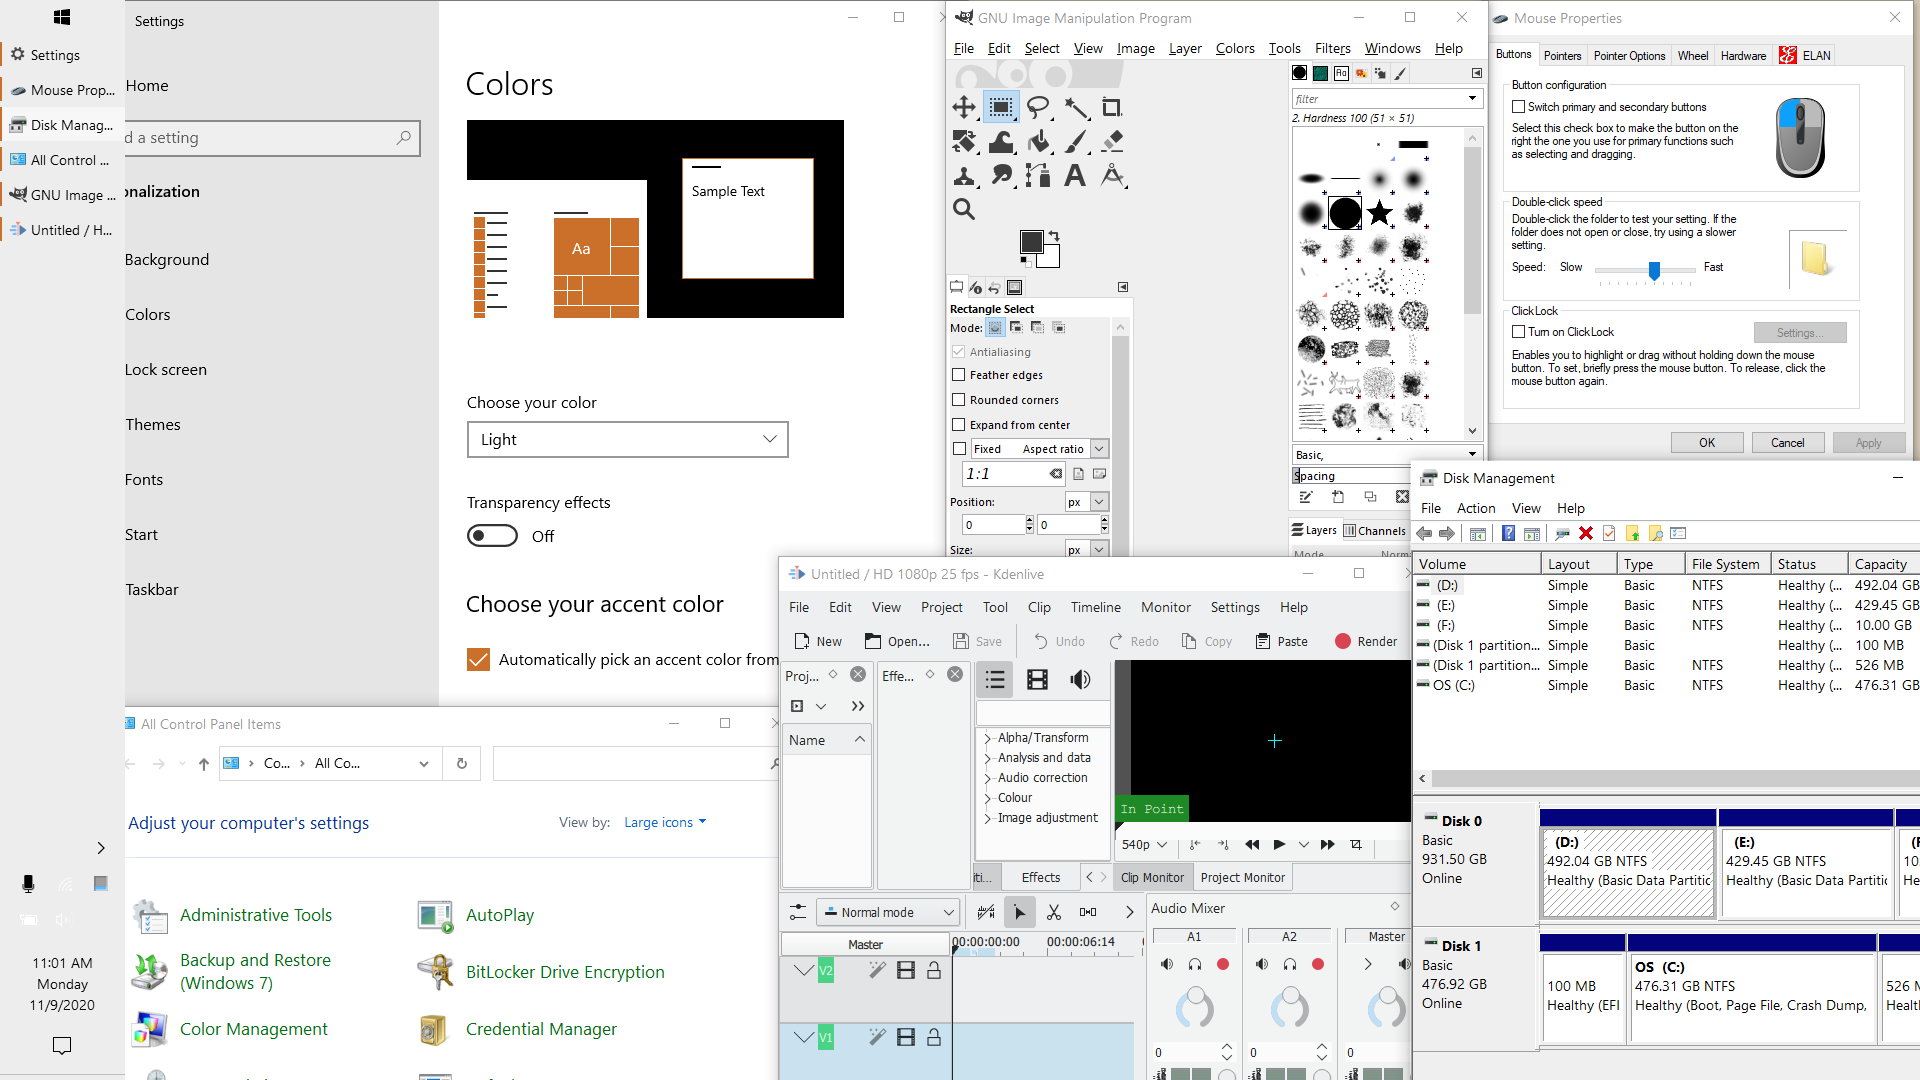Viewport: 1920px width, 1080px height.
Task: Mute audio channel A1 in Audio Mixer
Action: pyautogui.click(x=1166, y=964)
